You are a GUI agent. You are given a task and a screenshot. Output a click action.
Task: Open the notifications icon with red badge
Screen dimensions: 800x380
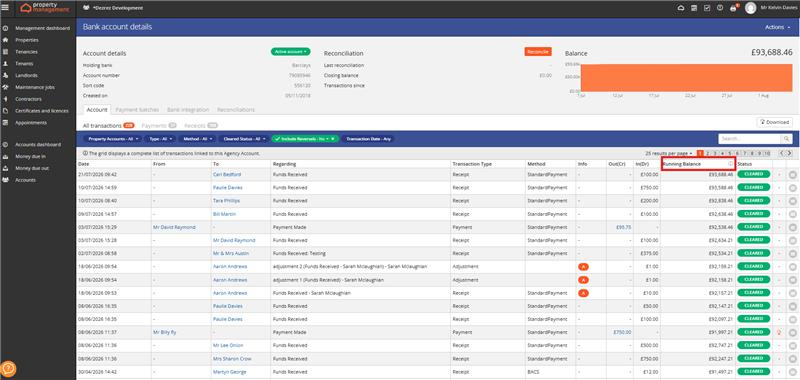pos(734,8)
